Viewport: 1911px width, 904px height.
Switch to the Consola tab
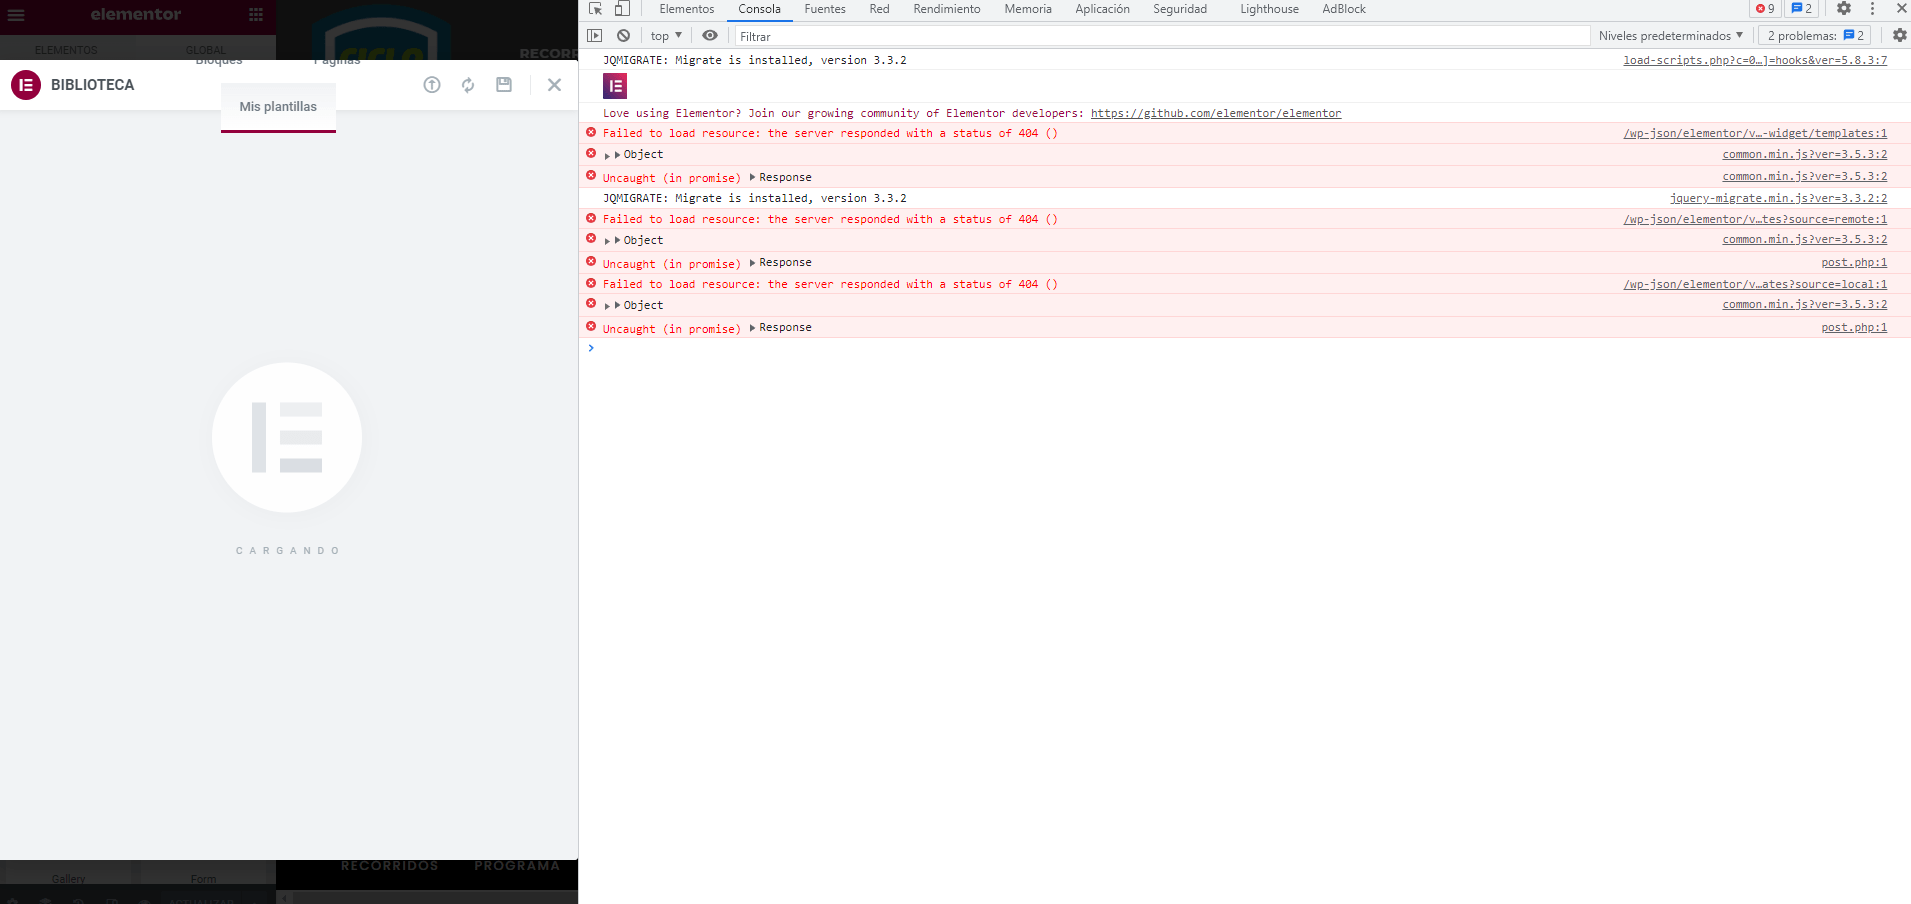point(760,9)
